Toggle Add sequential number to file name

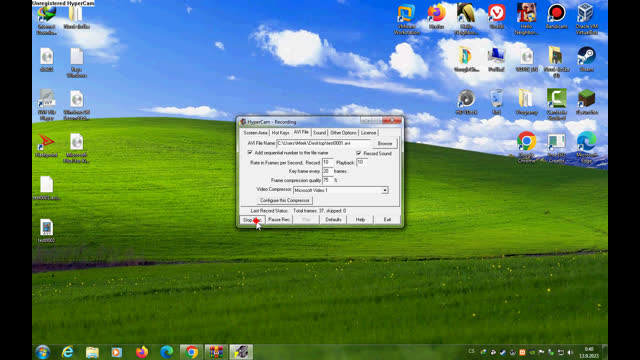click(x=250, y=152)
